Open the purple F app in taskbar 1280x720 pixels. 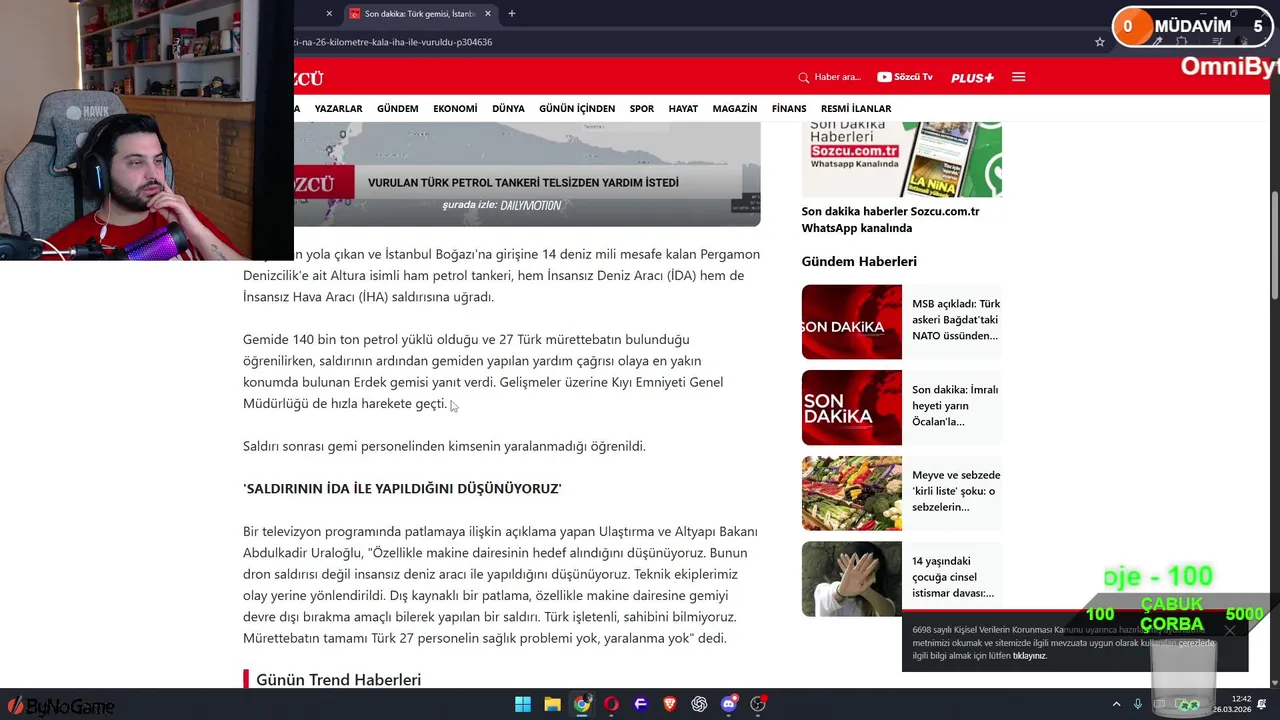tap(641, 704)
